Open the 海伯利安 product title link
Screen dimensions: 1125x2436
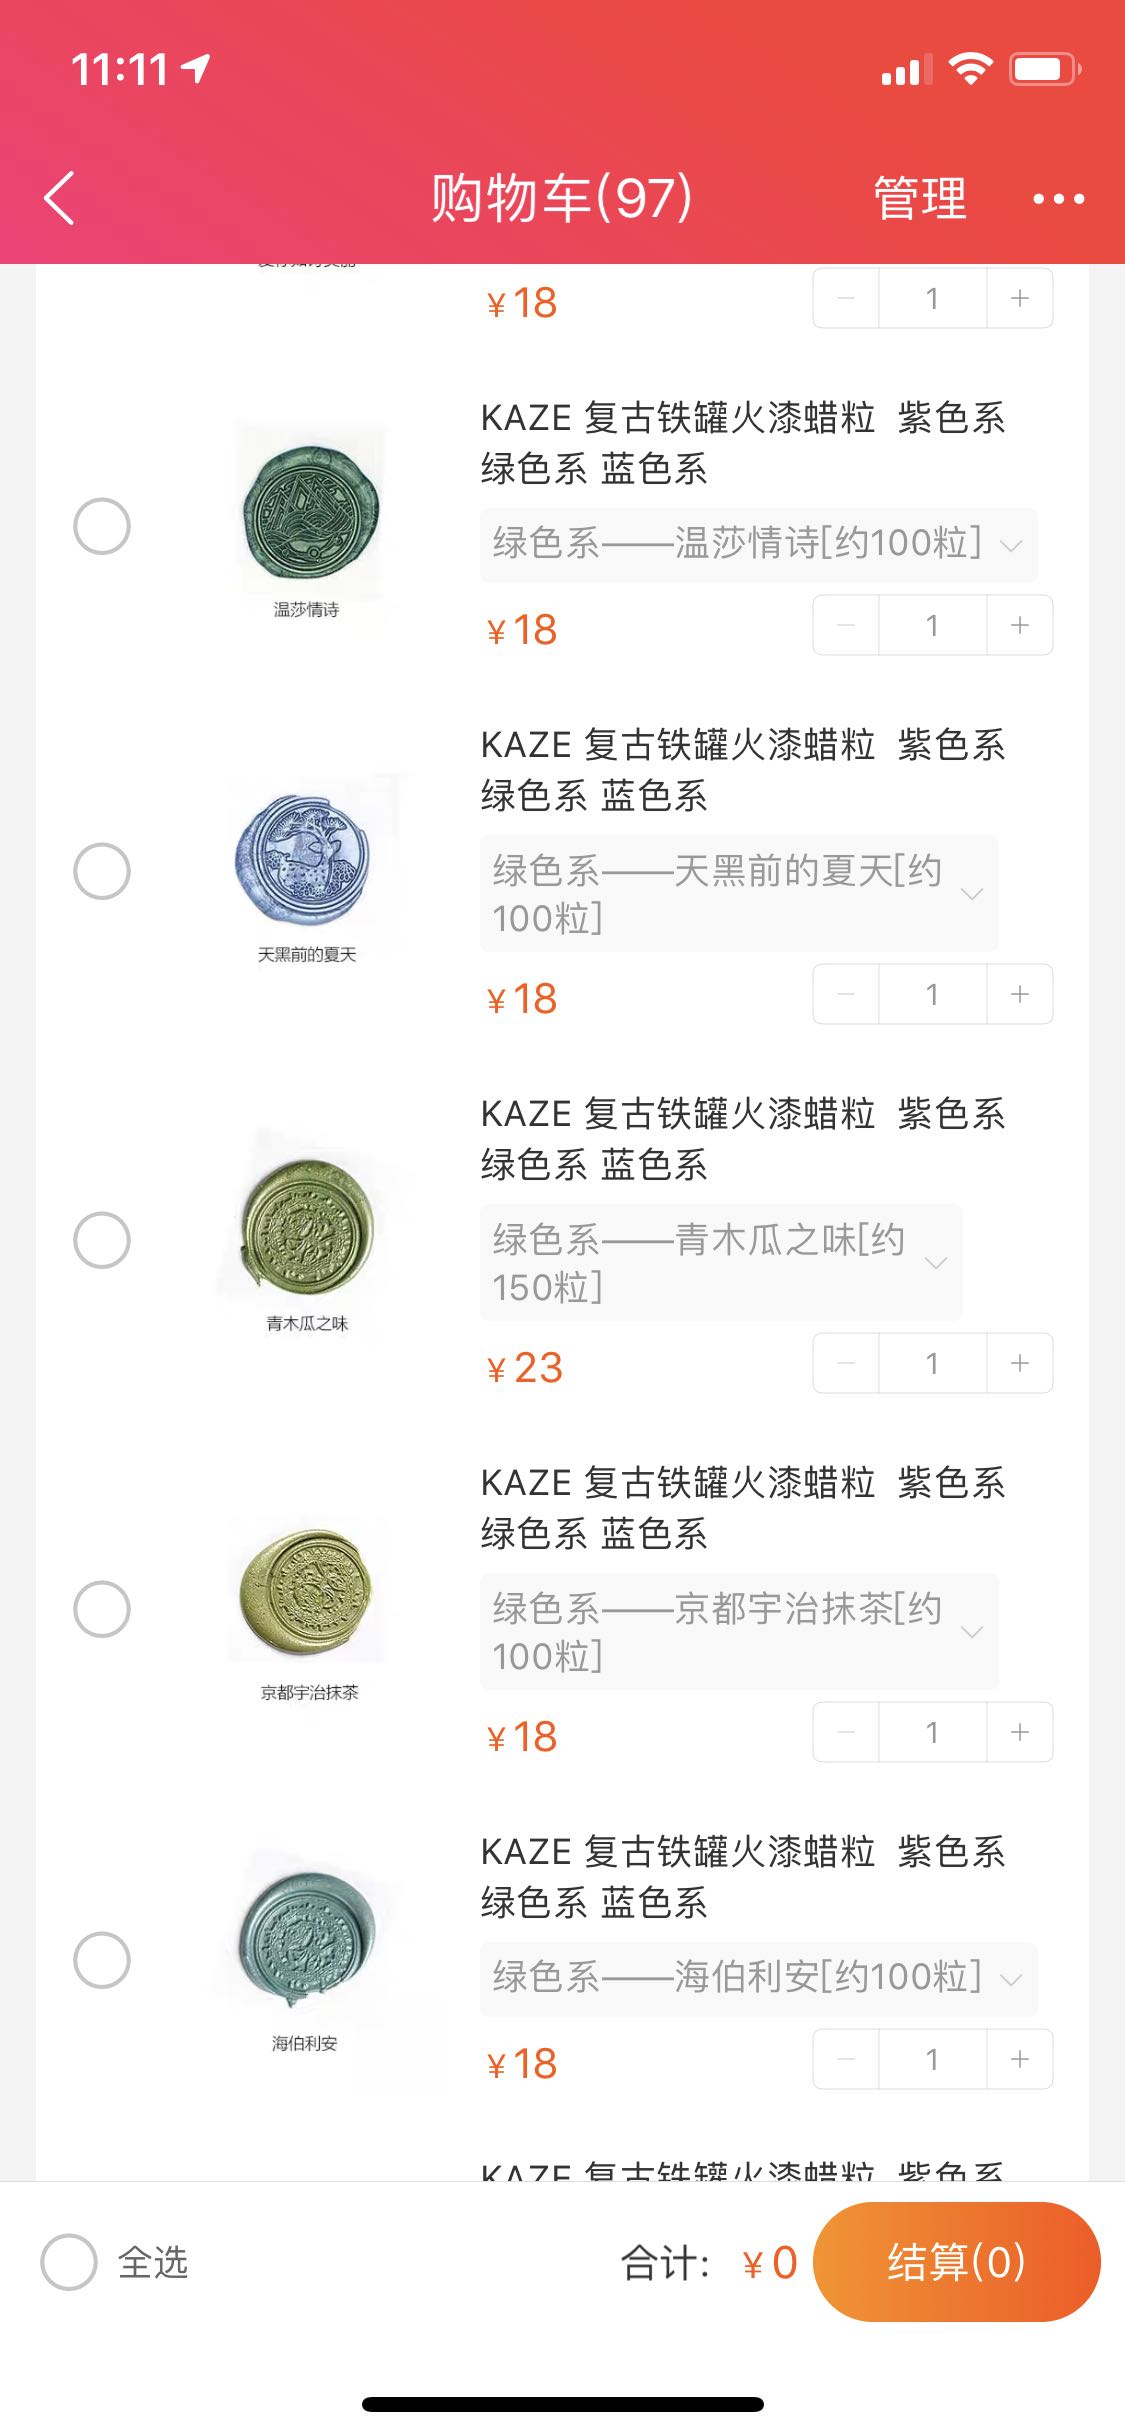pyautogui.click(x=742, y=1877)
